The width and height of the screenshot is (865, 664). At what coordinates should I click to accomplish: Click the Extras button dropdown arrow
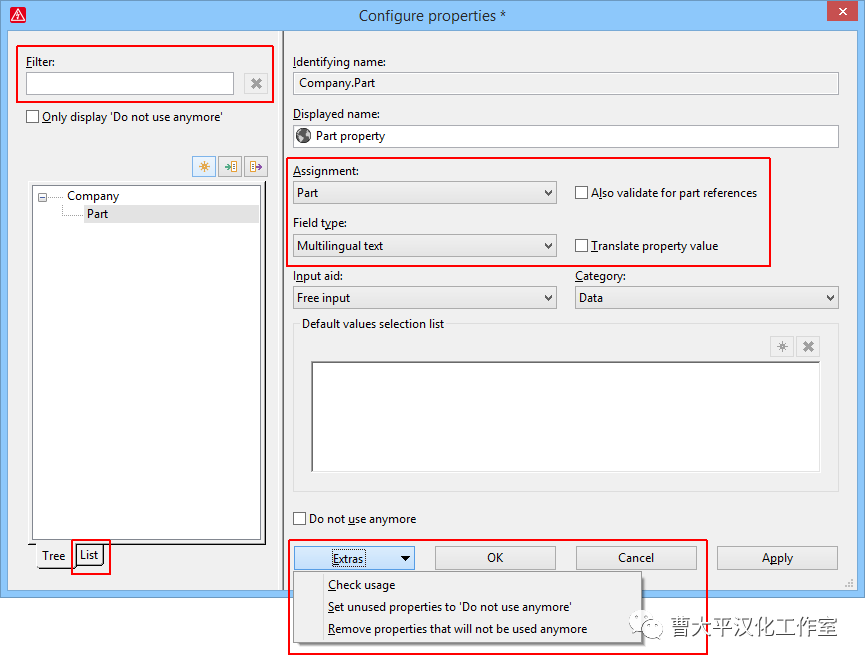click(x=405, y=558)
